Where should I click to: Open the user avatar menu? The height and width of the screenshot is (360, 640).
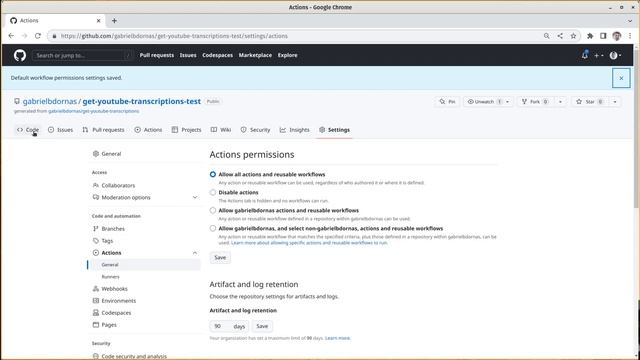coord(615,55)
